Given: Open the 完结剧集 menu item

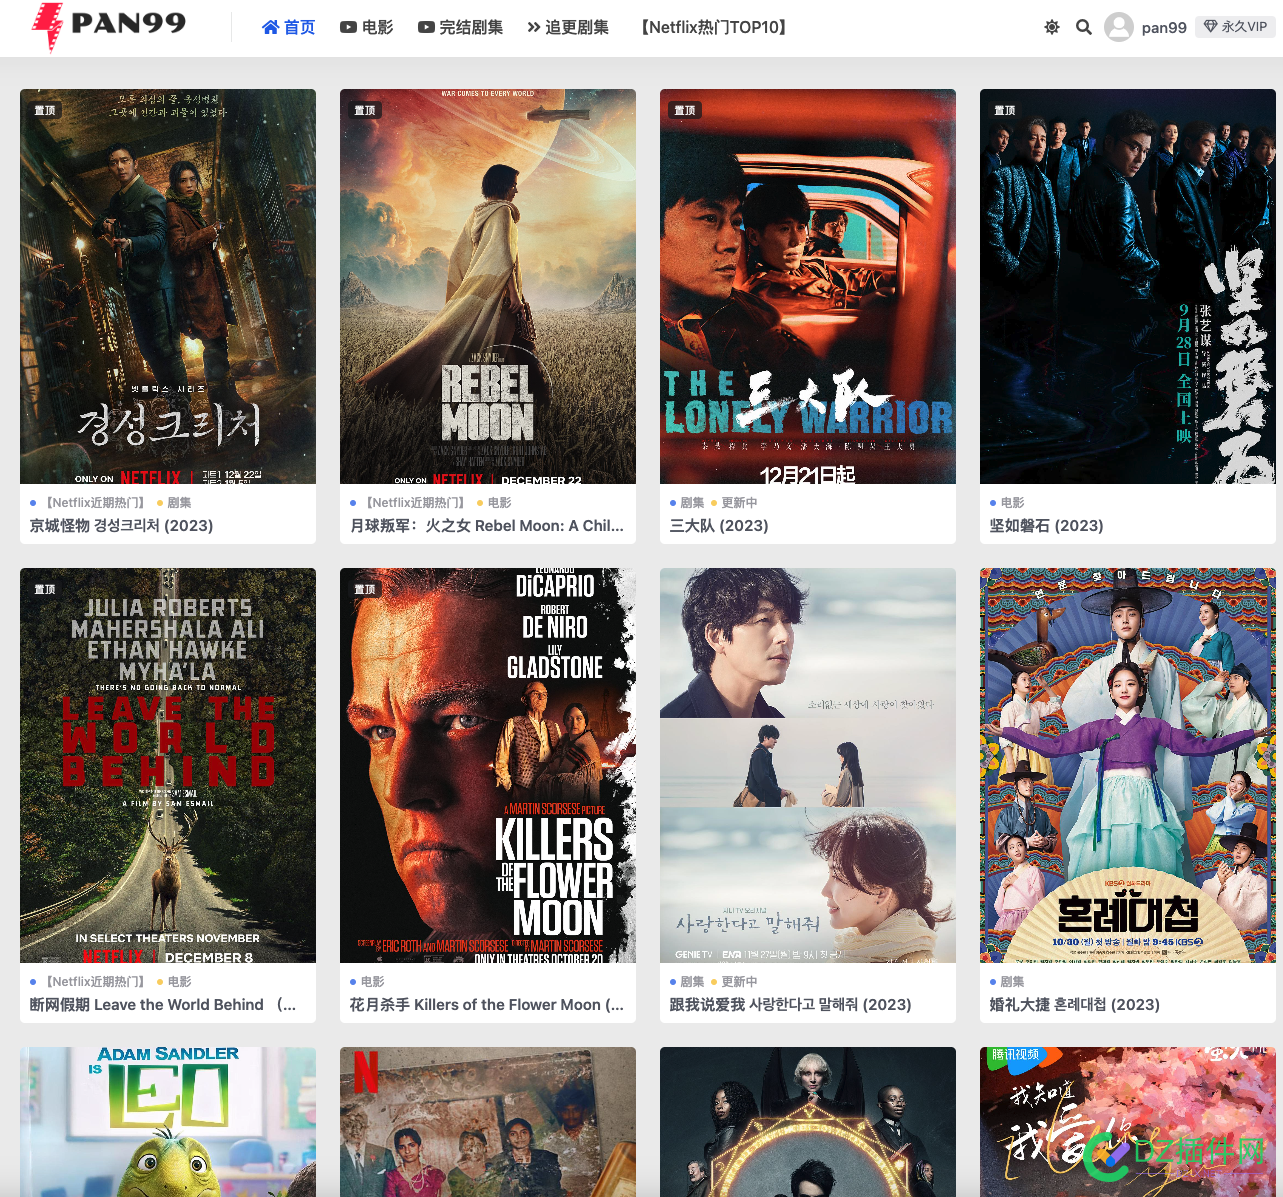Looking at the screenshot, I should (460, 28).
